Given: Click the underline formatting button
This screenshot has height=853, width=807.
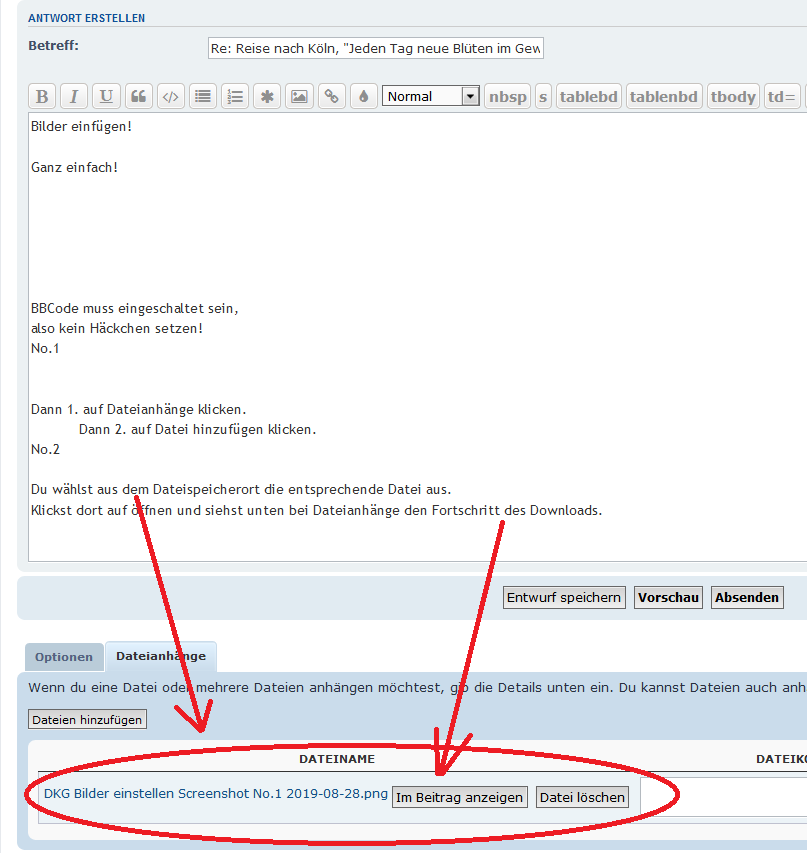Looking at the screenshot, I should point(106,97).
